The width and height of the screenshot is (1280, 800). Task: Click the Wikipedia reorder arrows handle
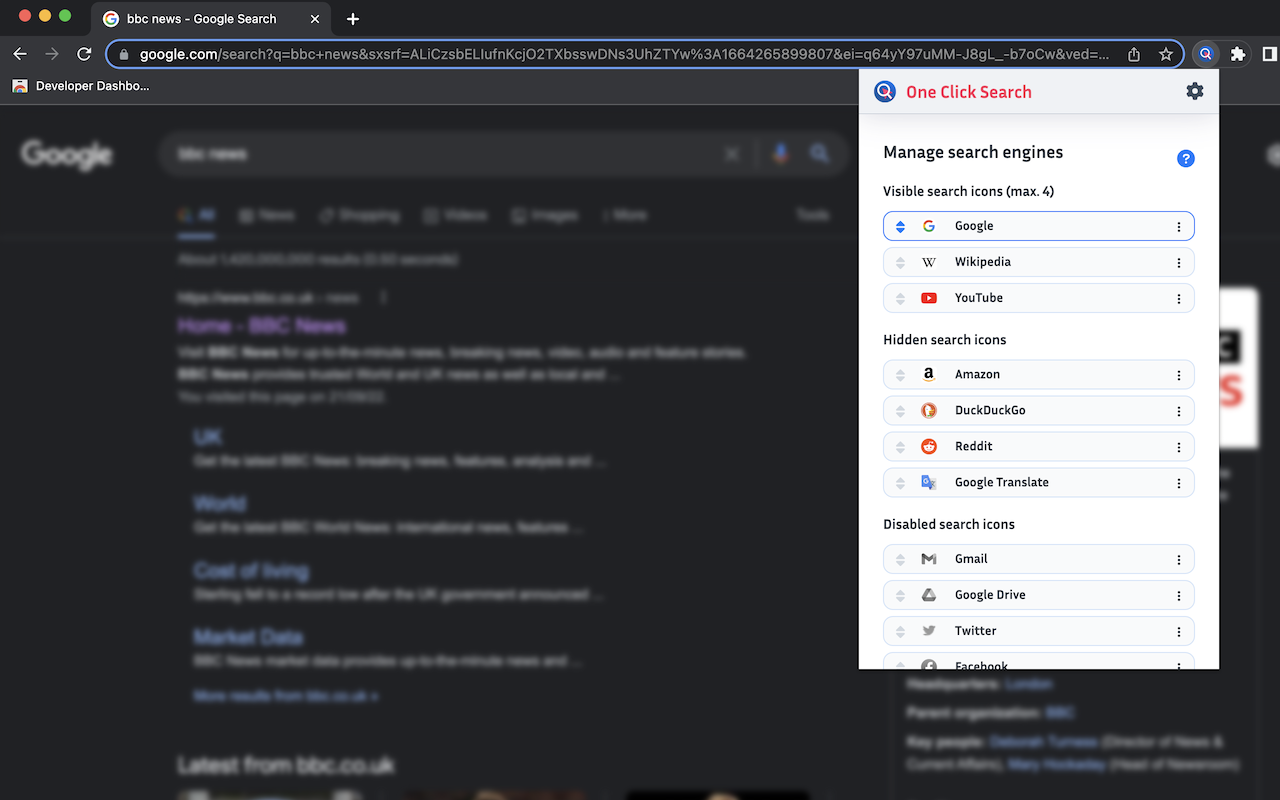[900, 263]
